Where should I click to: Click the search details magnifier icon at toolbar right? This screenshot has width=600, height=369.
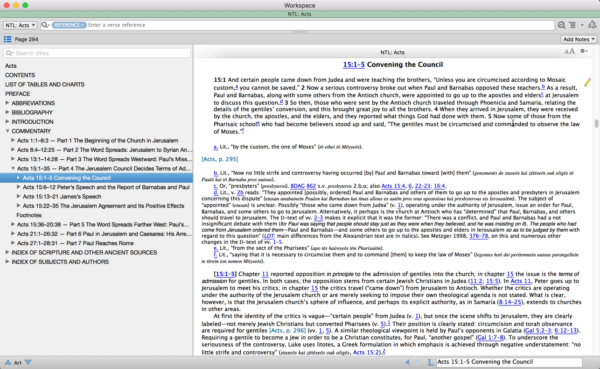[x=561, y=25]
